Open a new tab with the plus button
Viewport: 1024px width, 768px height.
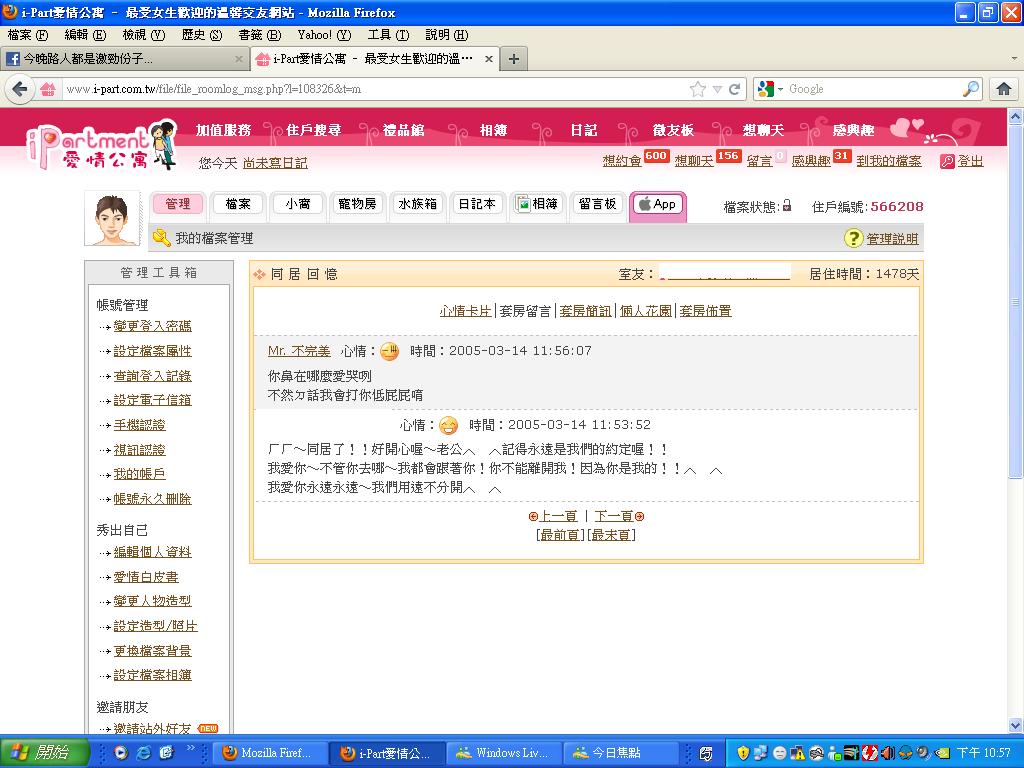click(514, 59)
